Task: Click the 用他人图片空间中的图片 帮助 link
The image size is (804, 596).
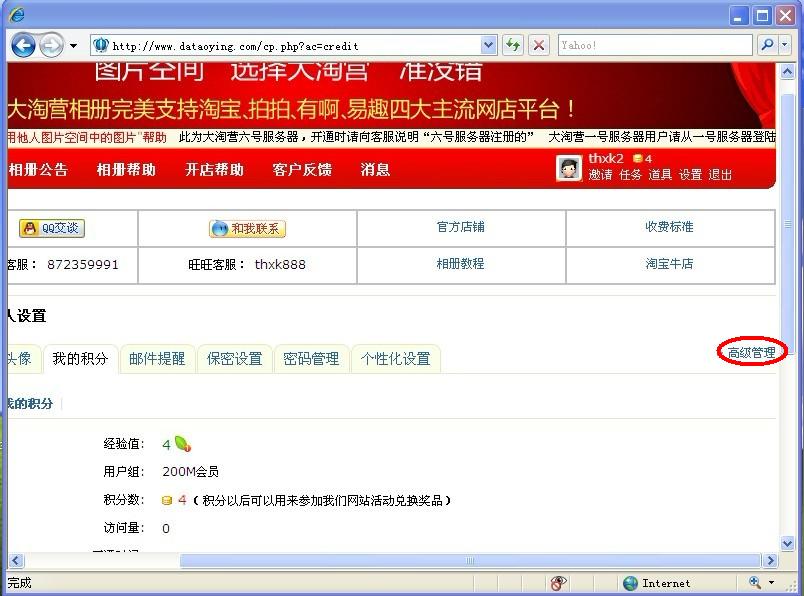Action: [x=87, y=137]
